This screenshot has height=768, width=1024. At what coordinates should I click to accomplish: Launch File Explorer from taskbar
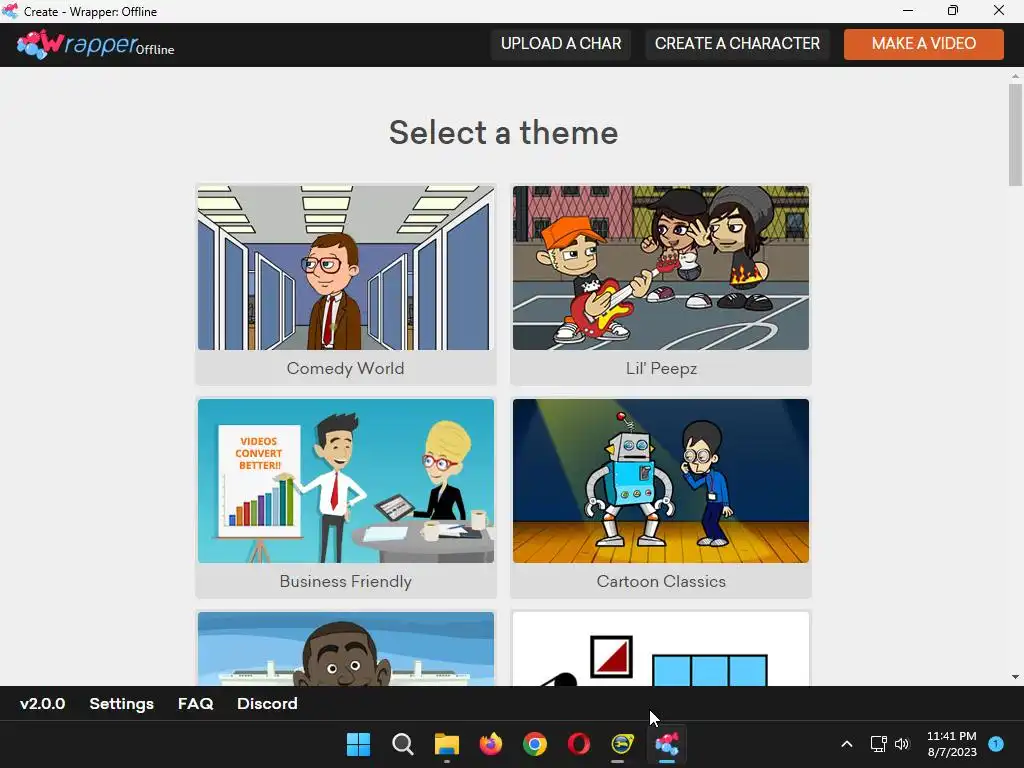click(x=447, y=744)
